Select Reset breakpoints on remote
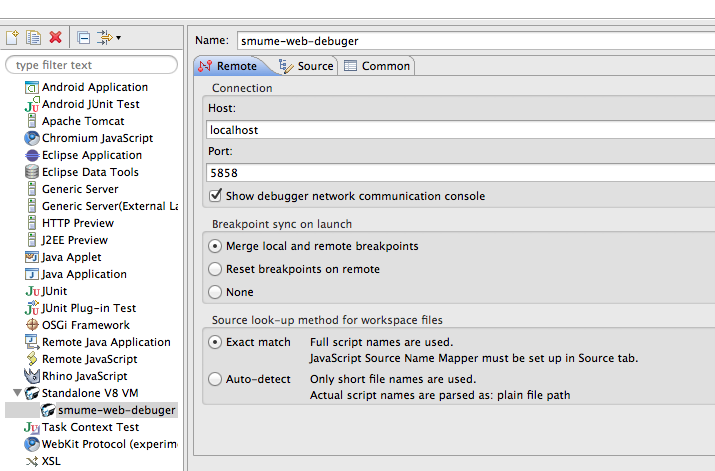Viewport: 715px width, 471px height. coord(215,269)
